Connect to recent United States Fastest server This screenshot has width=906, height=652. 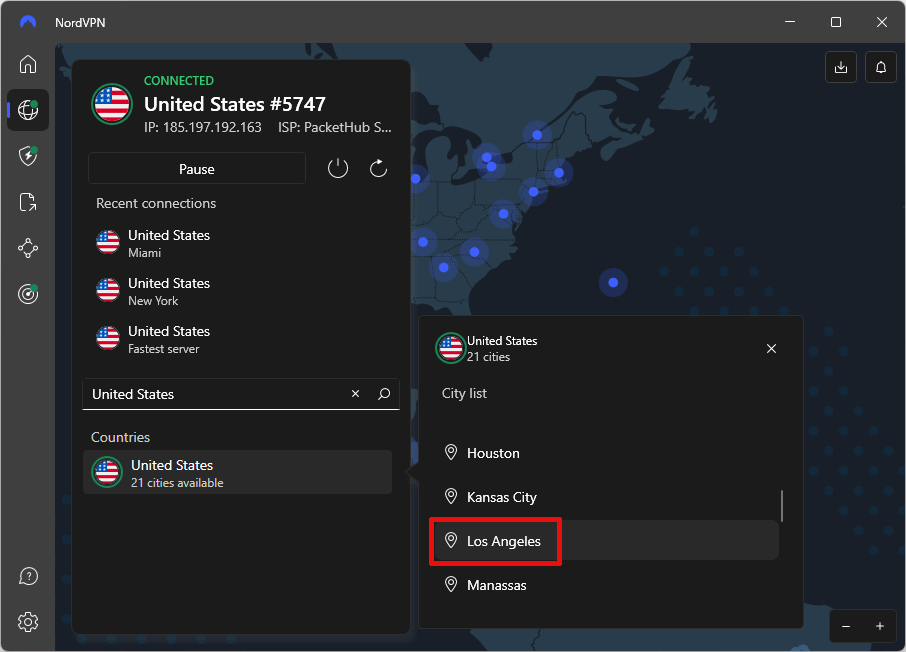(240, 339)
